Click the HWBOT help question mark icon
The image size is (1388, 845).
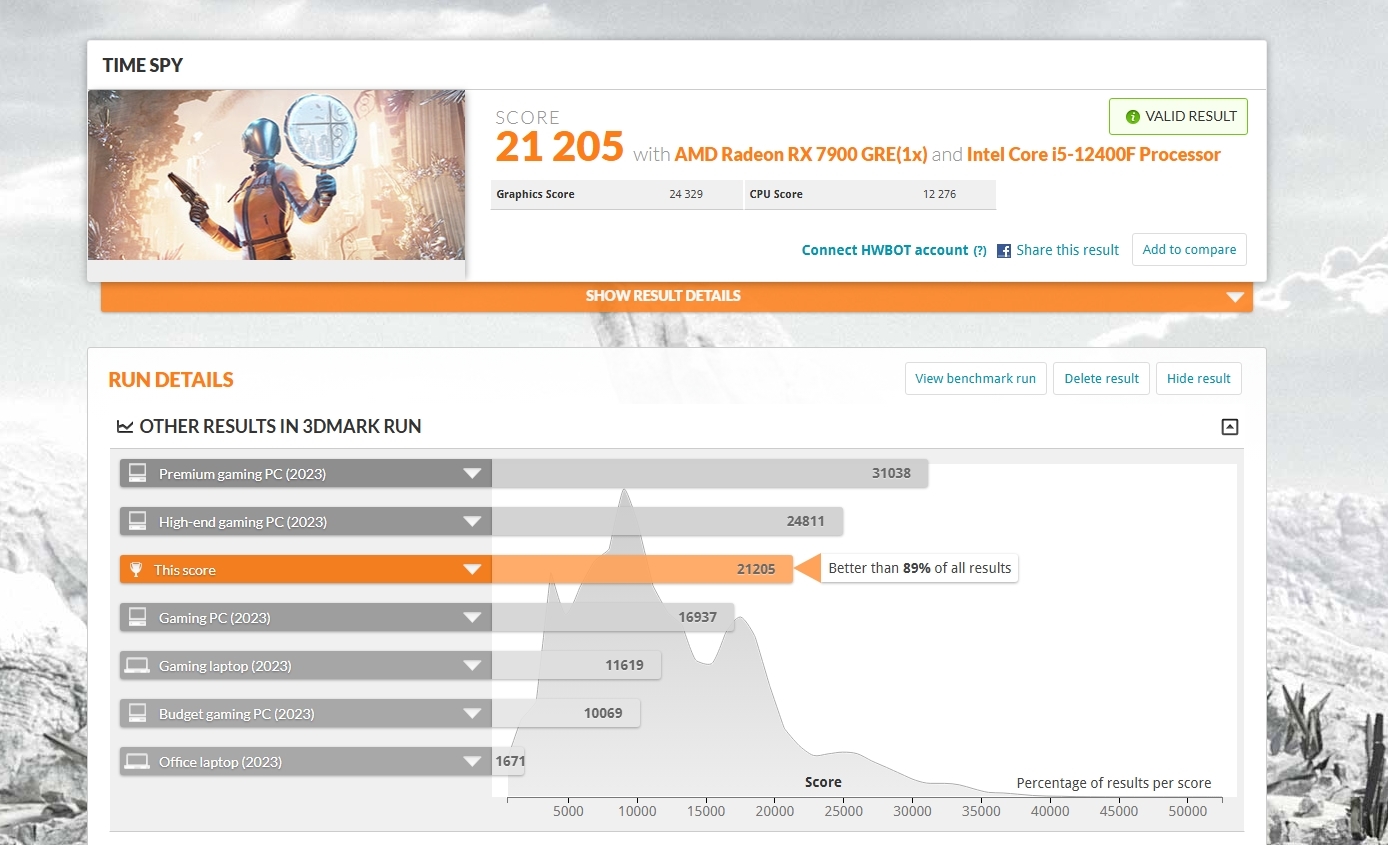coord(980,251)
